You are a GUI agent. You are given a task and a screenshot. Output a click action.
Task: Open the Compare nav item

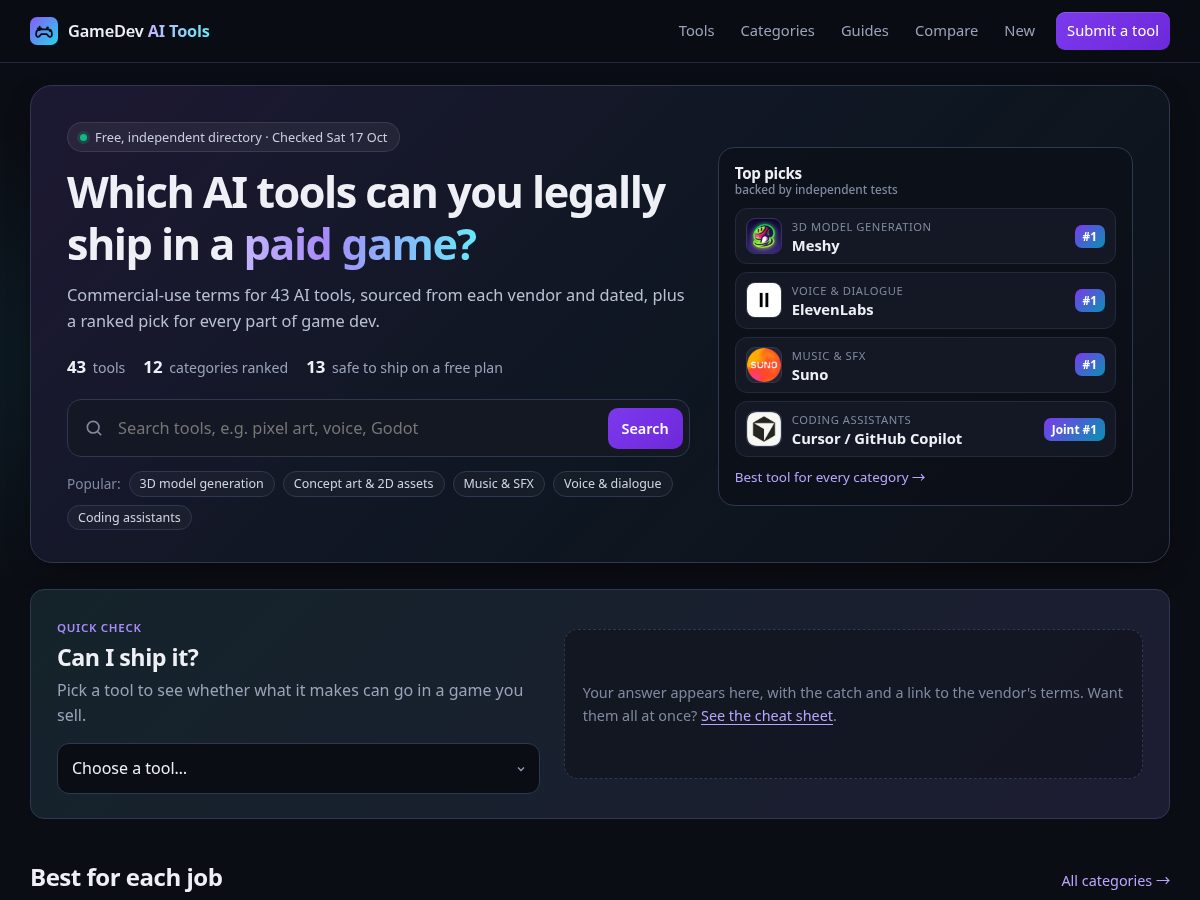coord(946,31)
